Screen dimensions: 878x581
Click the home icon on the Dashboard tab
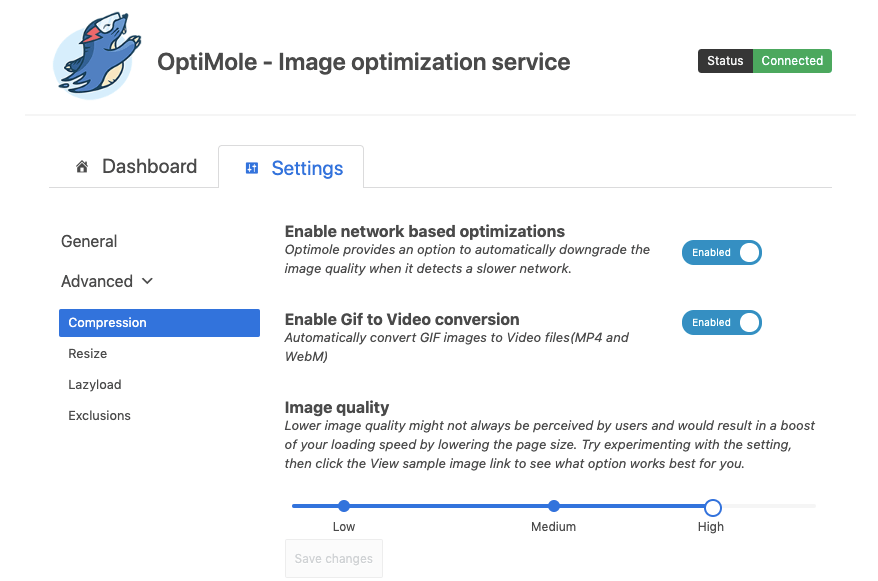(x=81, y=166)
